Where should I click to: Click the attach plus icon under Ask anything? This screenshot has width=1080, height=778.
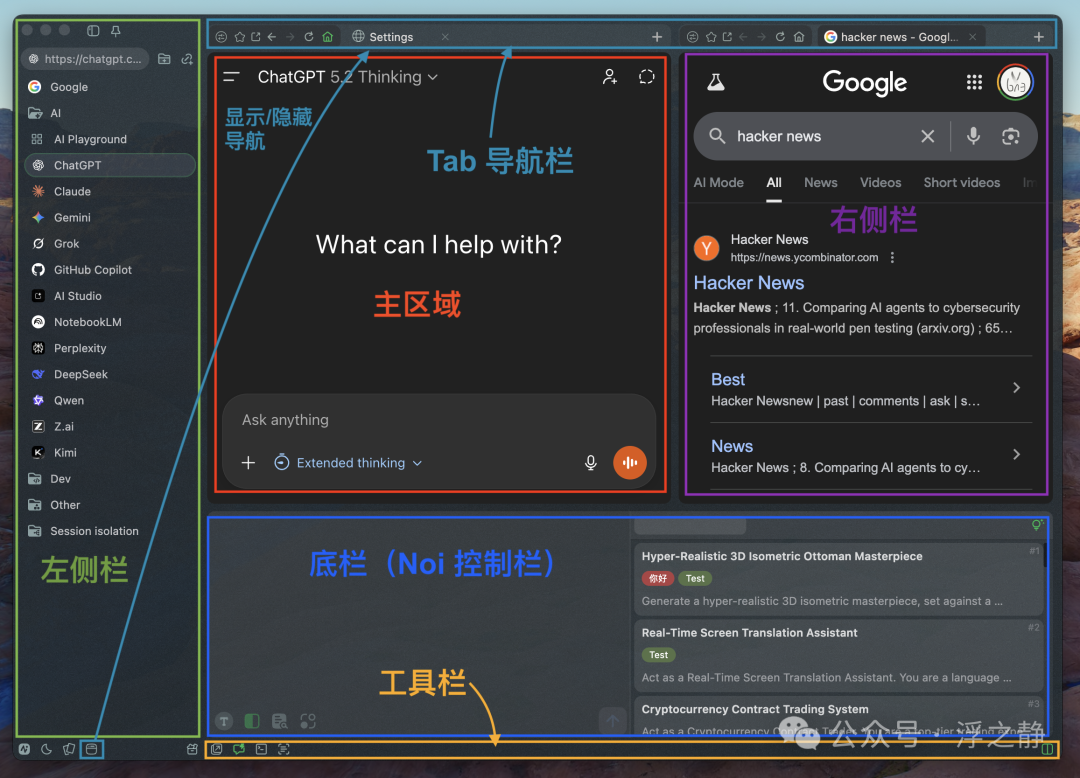249,463
